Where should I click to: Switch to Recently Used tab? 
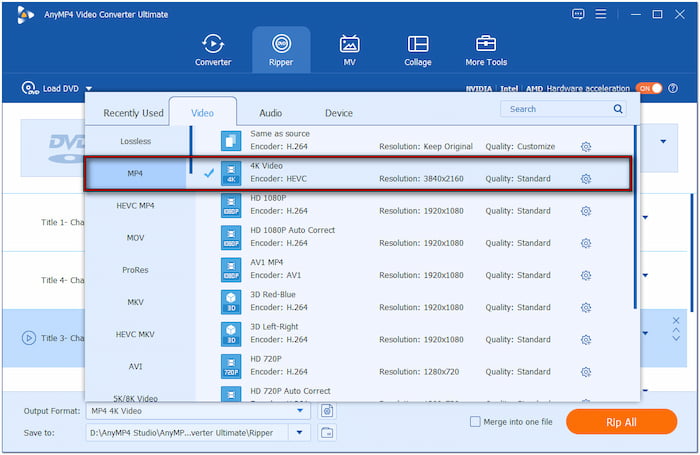pyautogui.click(x=133, y=113)
